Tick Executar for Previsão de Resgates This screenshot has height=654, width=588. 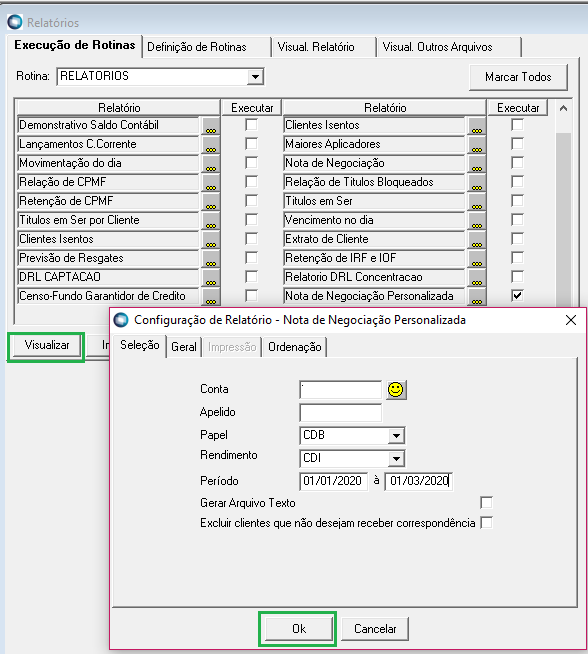(x=251, y=258)
